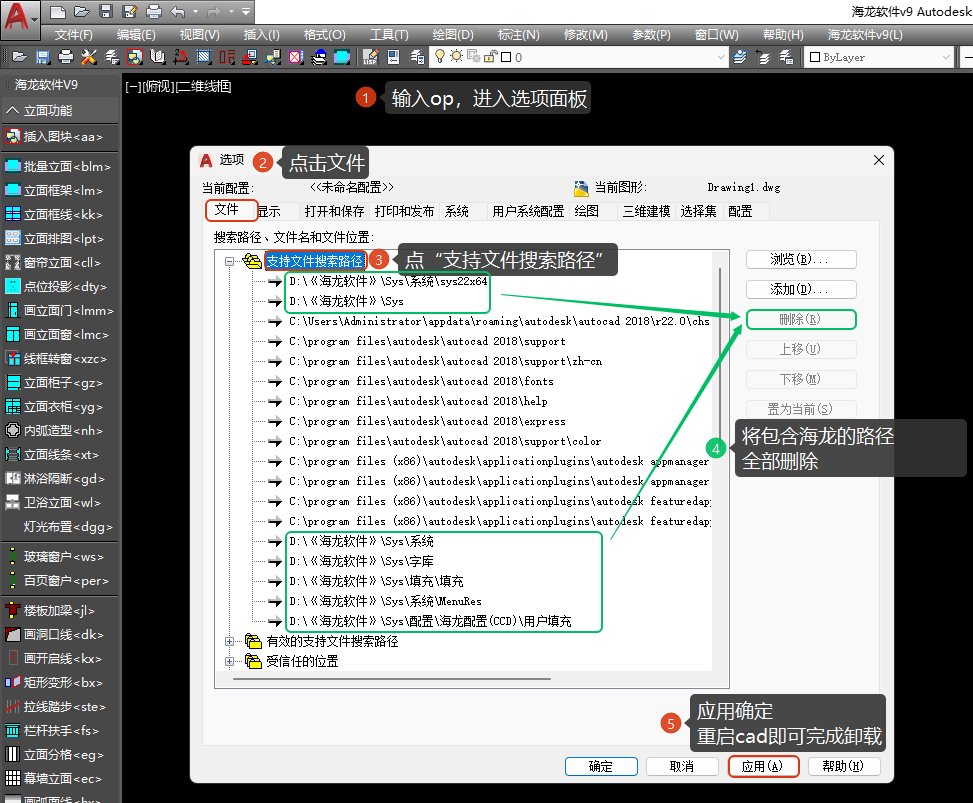Confirm the dialog with 确定

pos(601,766)
